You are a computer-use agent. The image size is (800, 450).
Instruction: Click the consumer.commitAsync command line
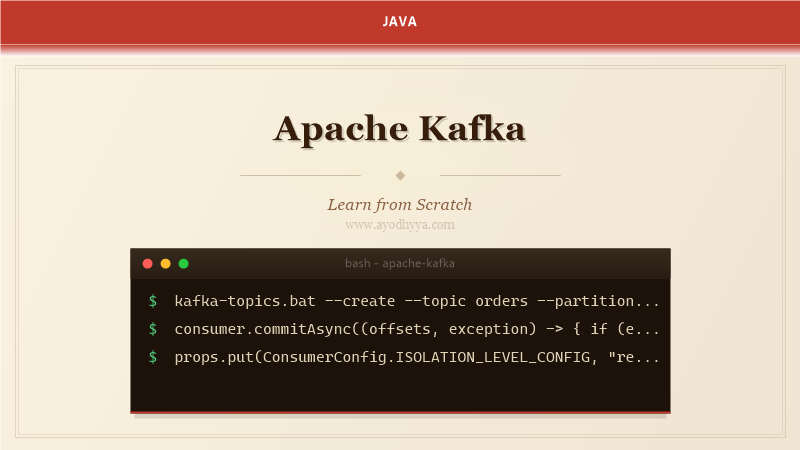pyautogui.click(x=417, y=329)
